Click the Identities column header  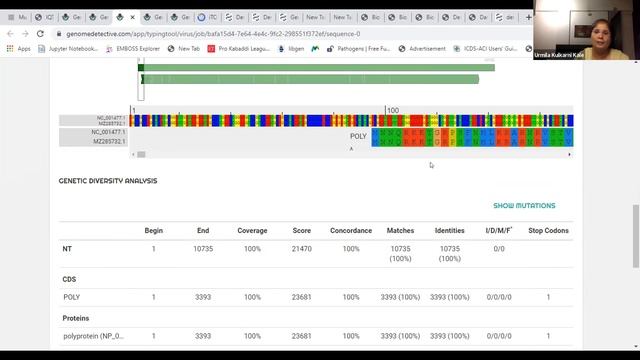click(449, 231)
